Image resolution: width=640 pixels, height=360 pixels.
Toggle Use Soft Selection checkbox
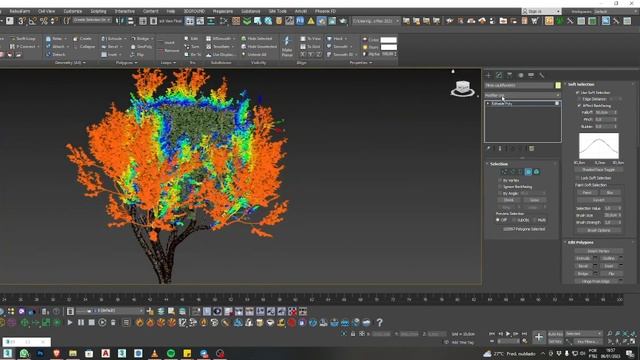pyautogui.click(x=578, y=93)
